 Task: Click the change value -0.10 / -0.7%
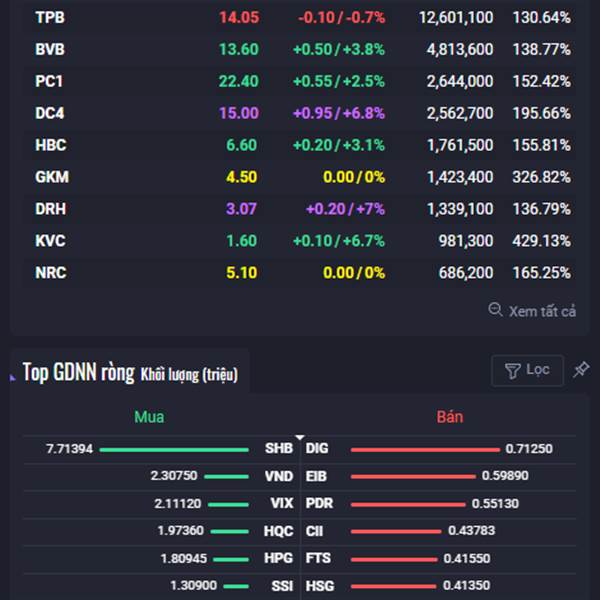pos(341,18)
